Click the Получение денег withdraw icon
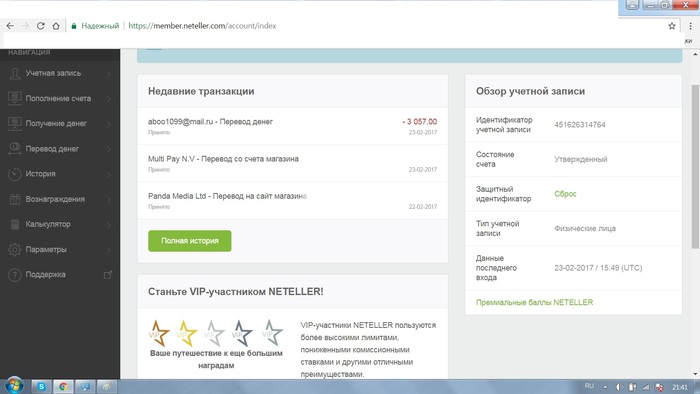The image size is (700, 394). (15, 124)
